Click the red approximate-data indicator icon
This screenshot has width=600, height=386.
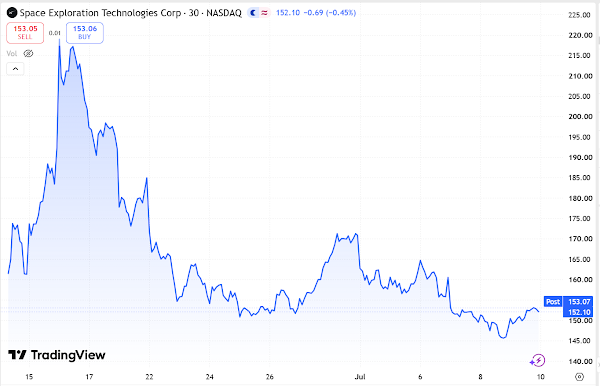click(x=264, y=13)
